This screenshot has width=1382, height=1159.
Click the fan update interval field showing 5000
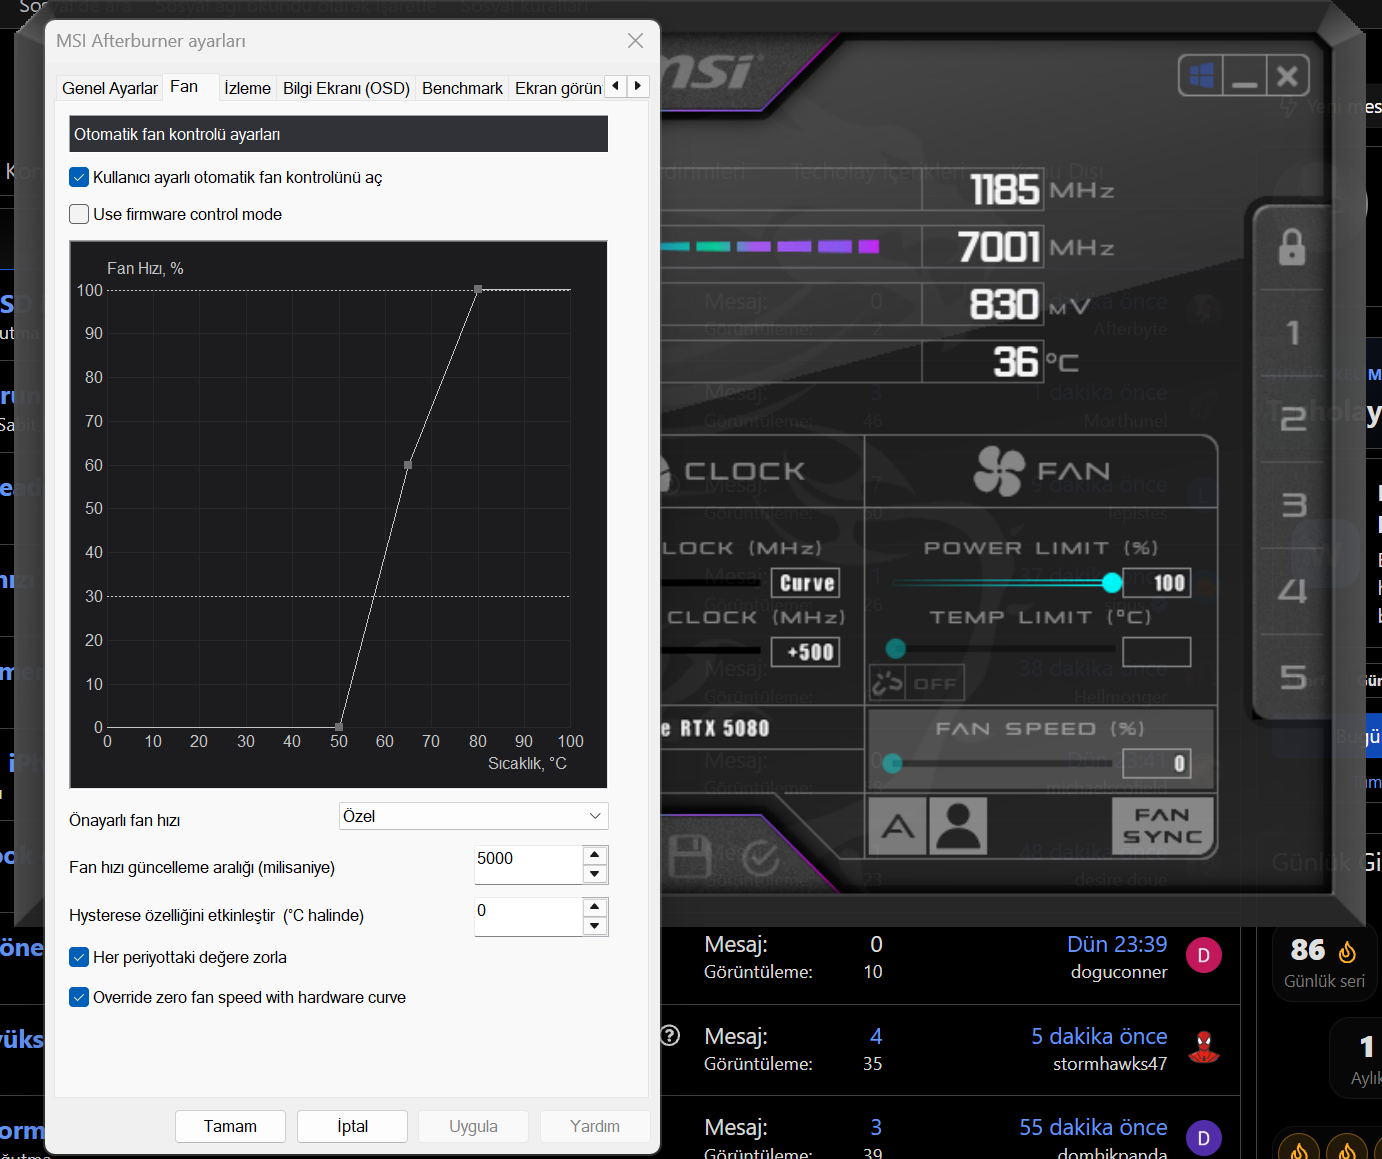tap(529, 865)
